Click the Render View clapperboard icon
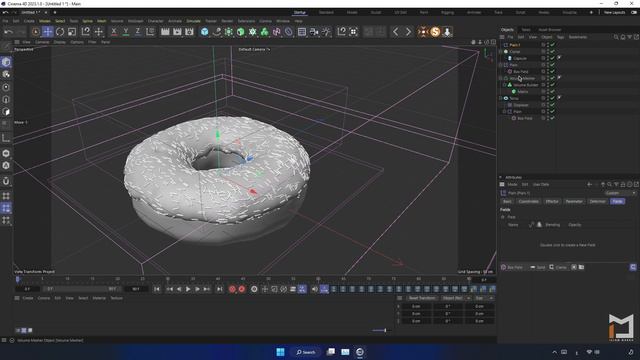Screen dimensions: 640x360 click(x=165, y=32)
